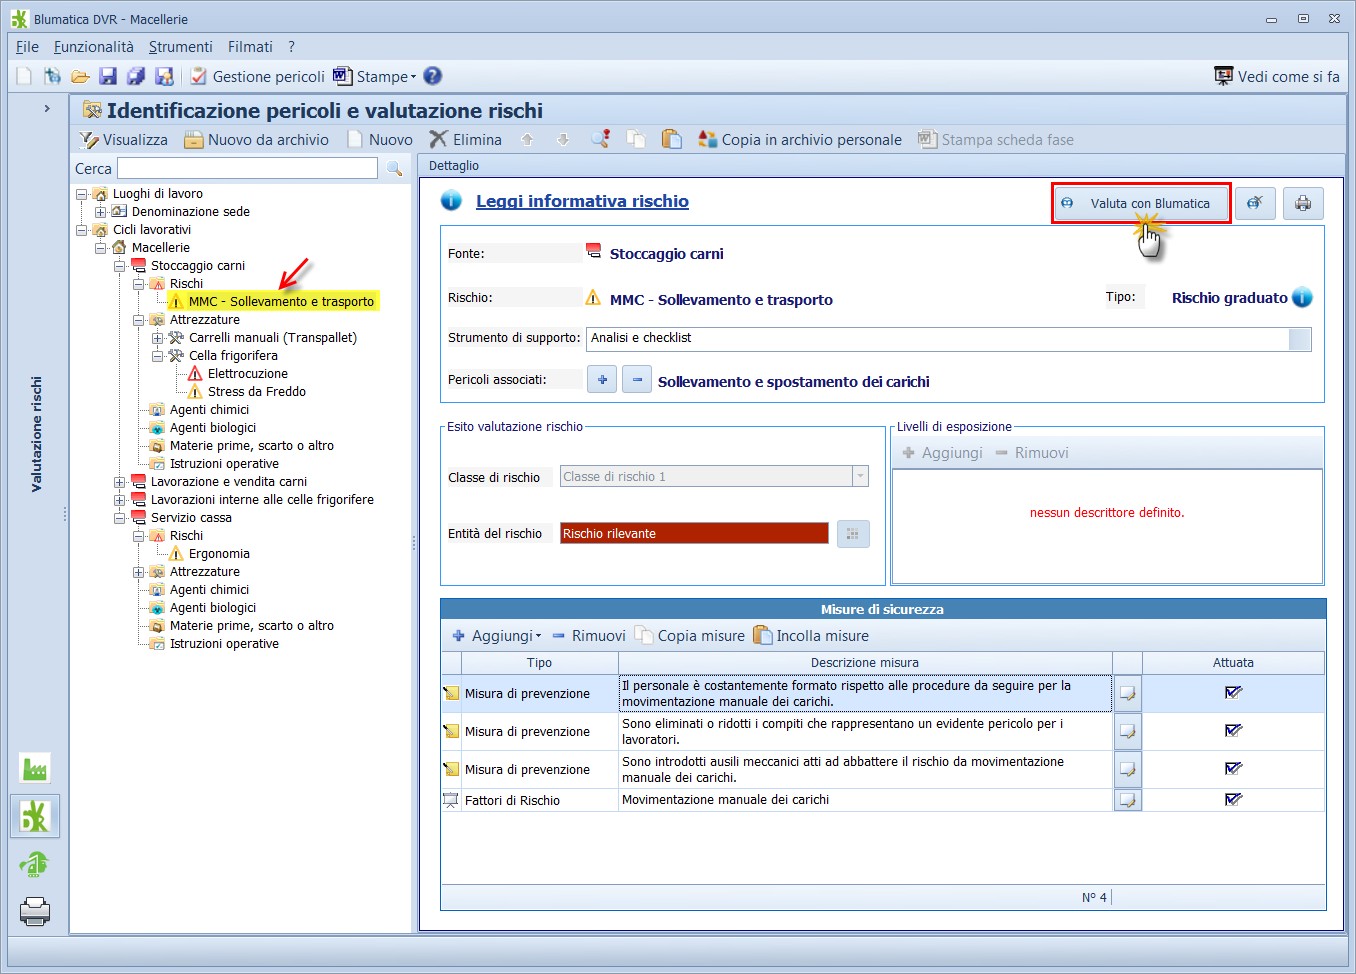Click the Cerca search input field
The height and width of the screenshot is (974, 1356).
coord(247,168)
